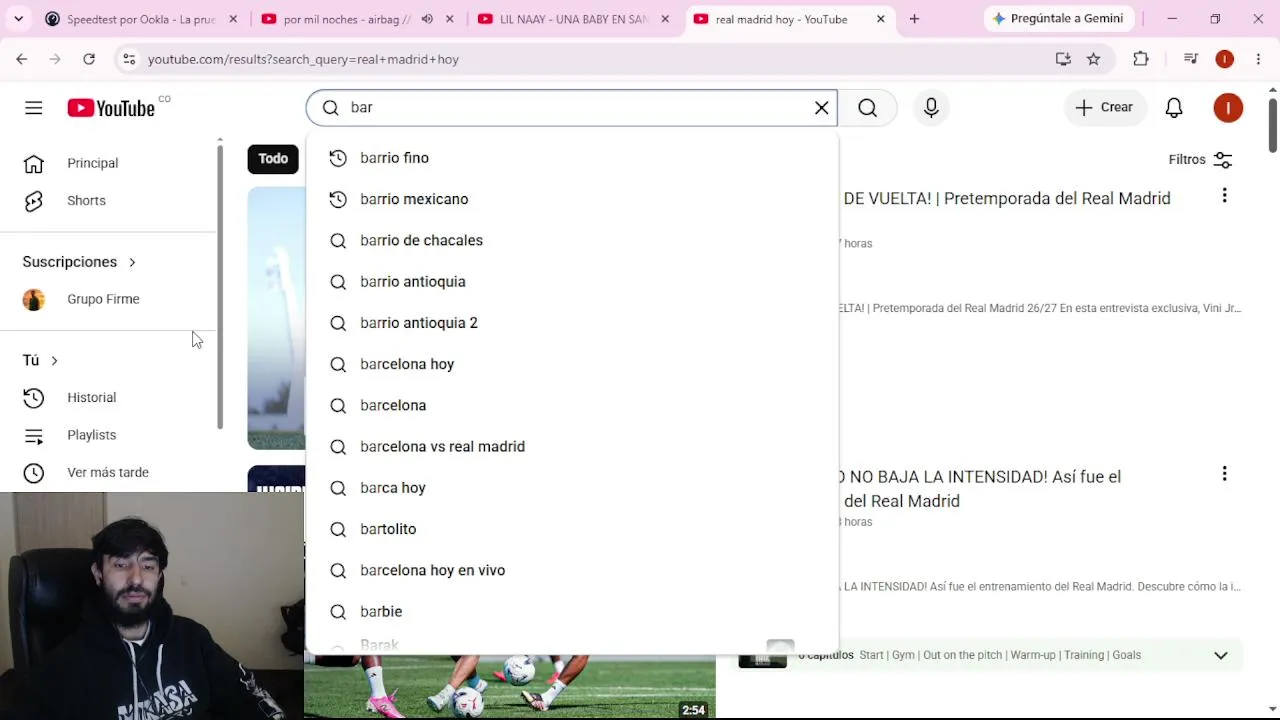Go back with the browser back arrow
This screenshot has width=1280, height=720.
pyautogui.click(x=22, y=59)
